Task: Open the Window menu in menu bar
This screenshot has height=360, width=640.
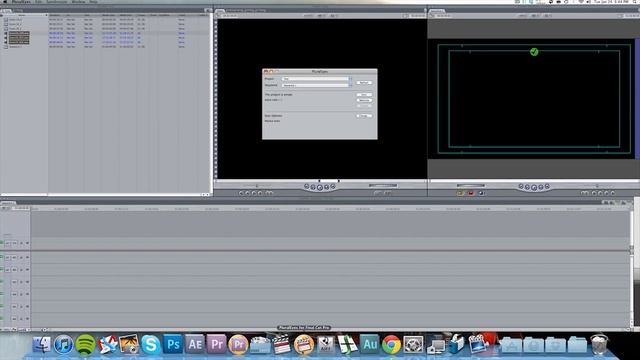Action: tap(78, 2)
